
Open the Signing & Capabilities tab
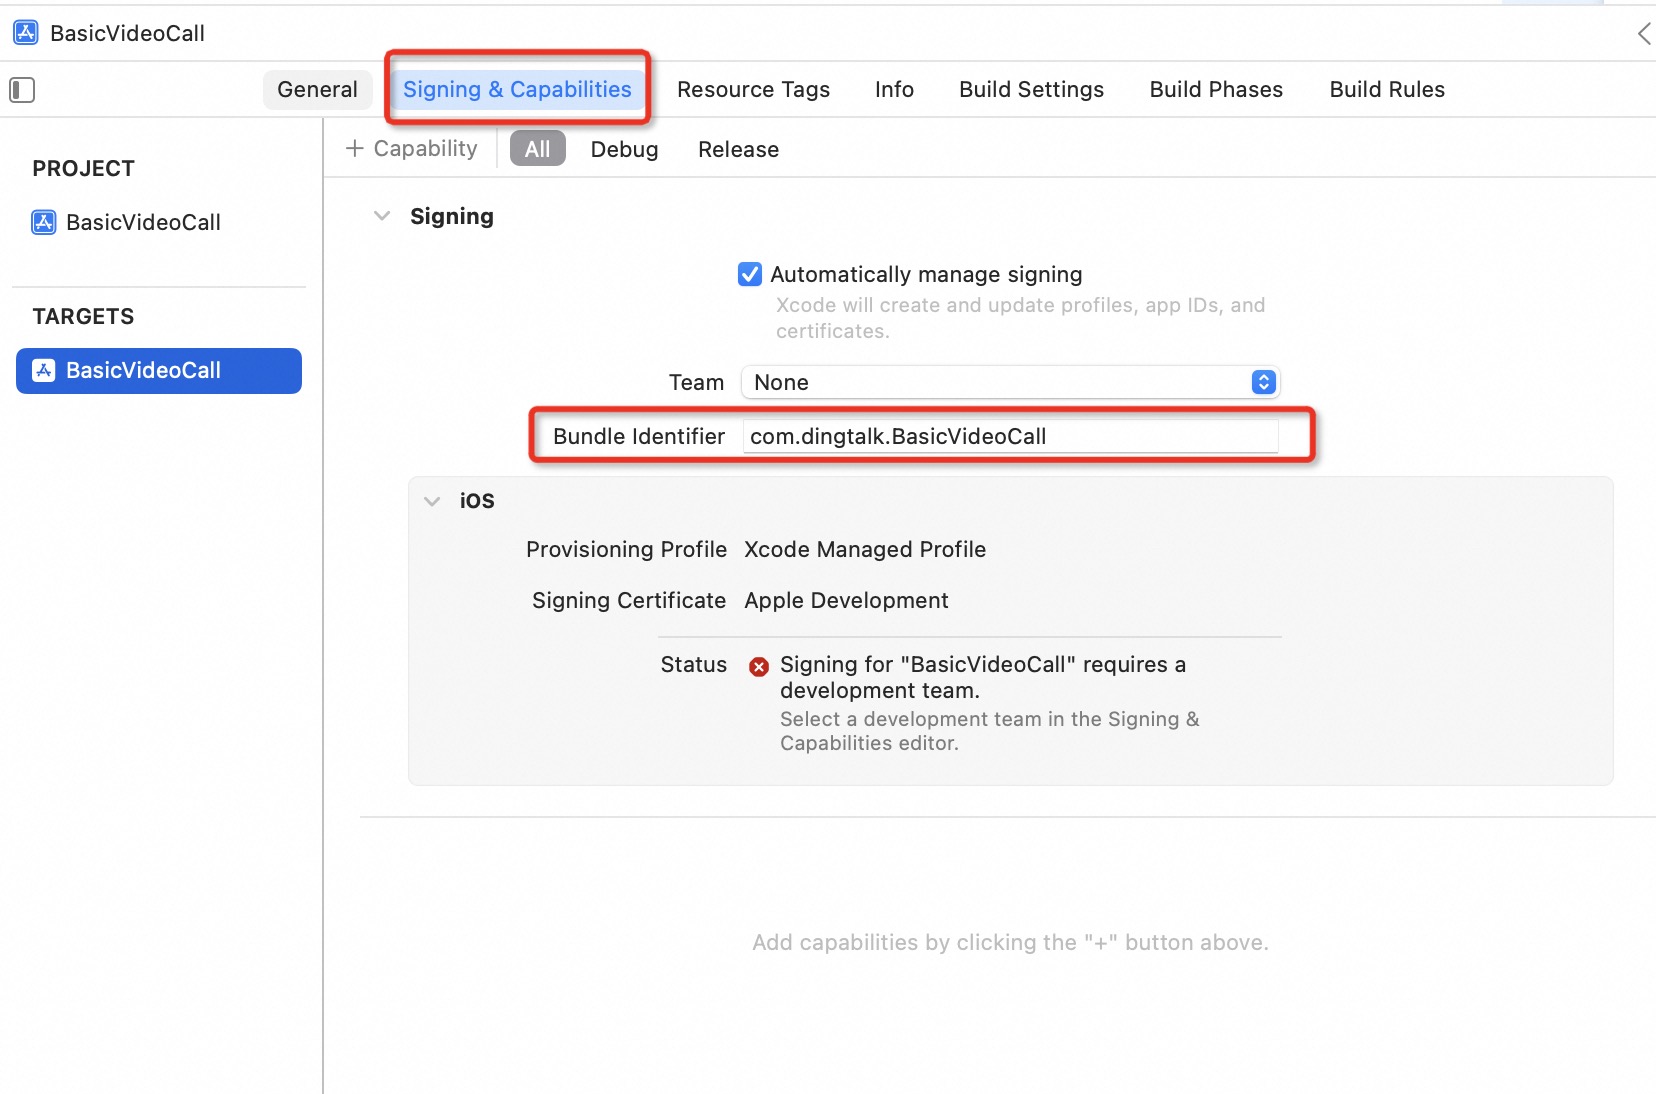tap(517, 89)
